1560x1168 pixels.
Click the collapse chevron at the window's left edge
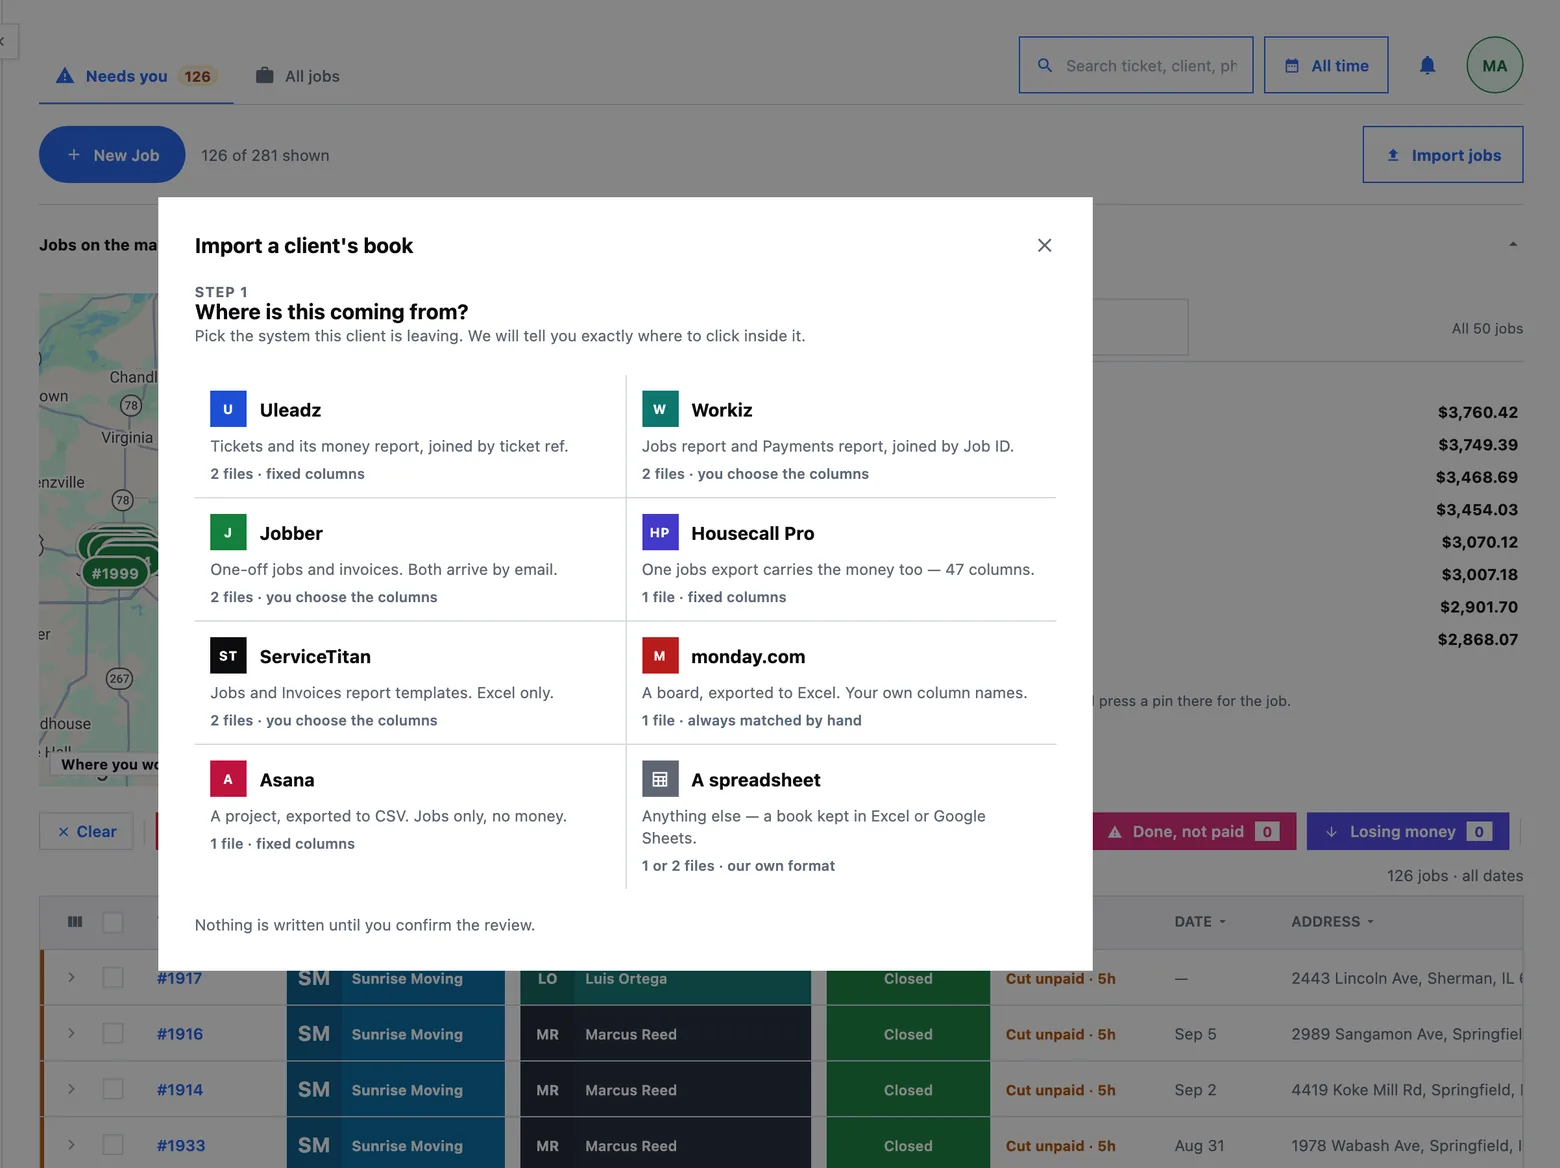tap(4, 42)
